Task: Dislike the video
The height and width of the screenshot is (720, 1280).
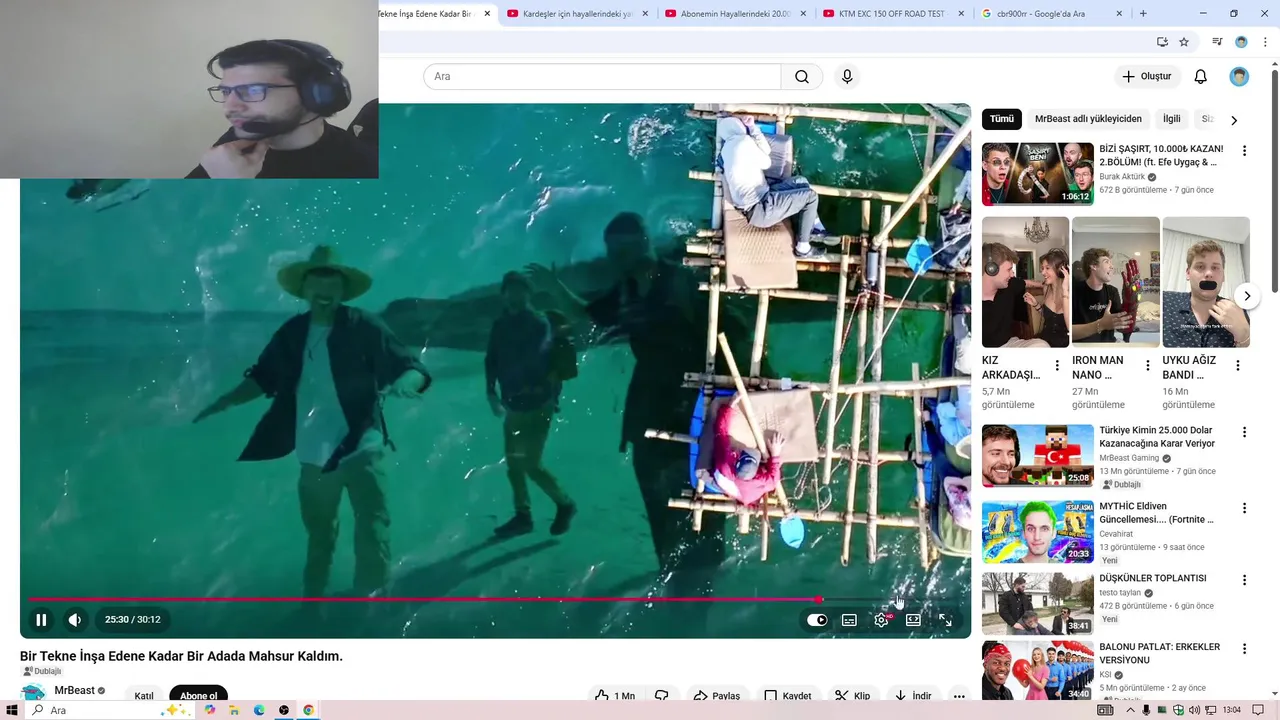Action: 661,696
